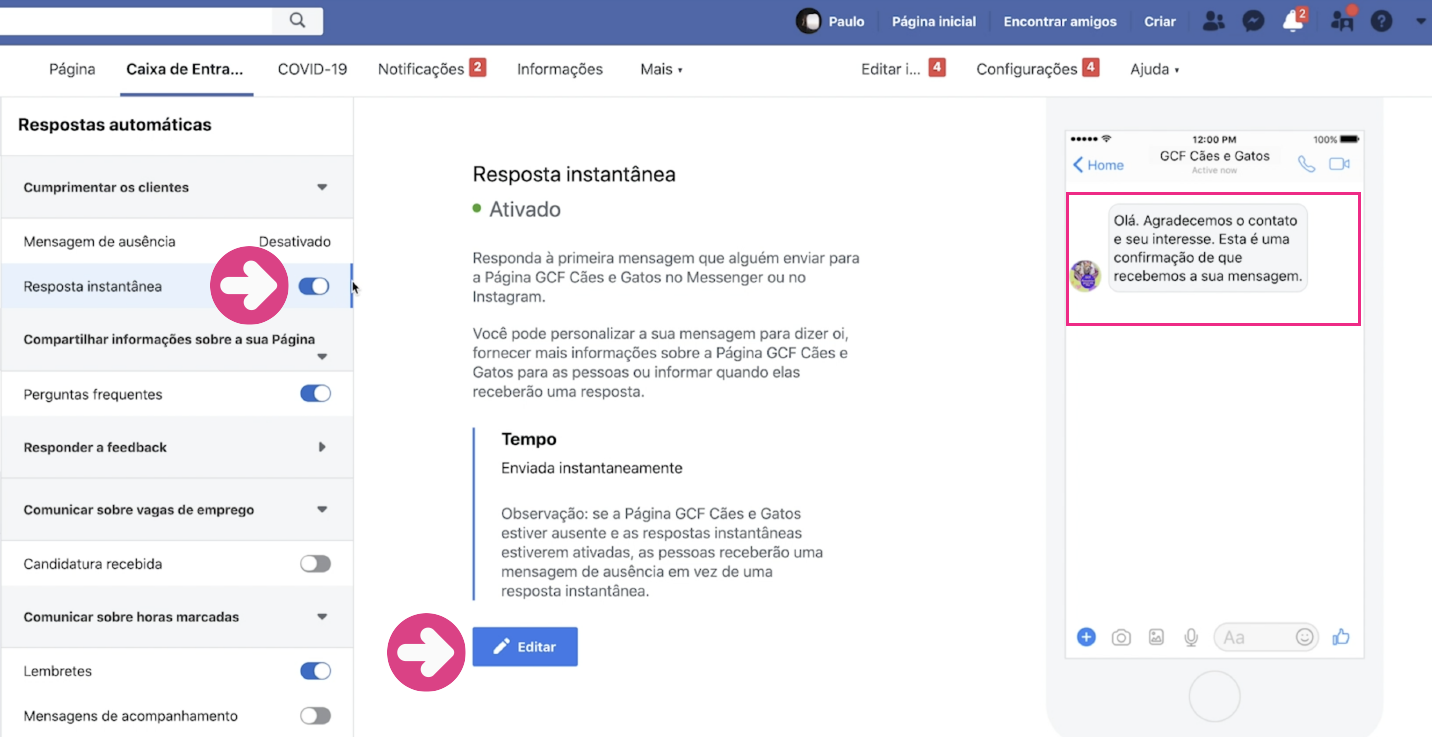1432x737 pixels.
Task: Tap the camera icon in message bar
Action: (1121, 637)
